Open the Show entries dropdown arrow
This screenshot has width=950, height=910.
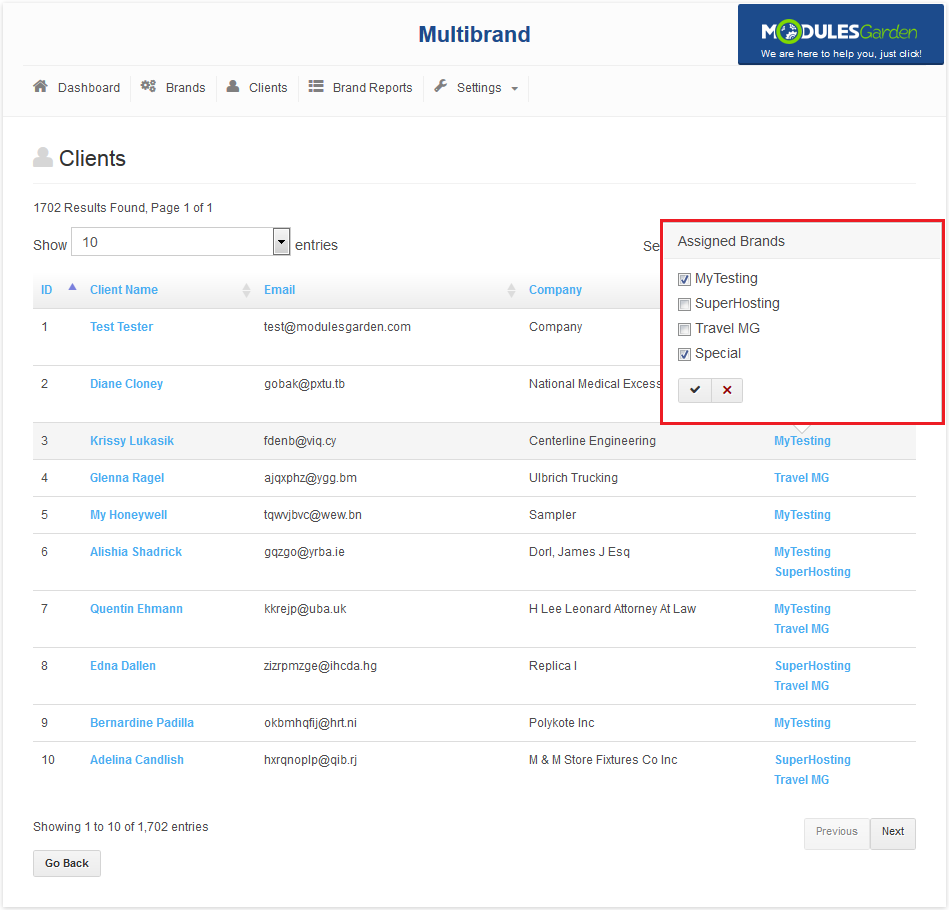coord(281,242)
